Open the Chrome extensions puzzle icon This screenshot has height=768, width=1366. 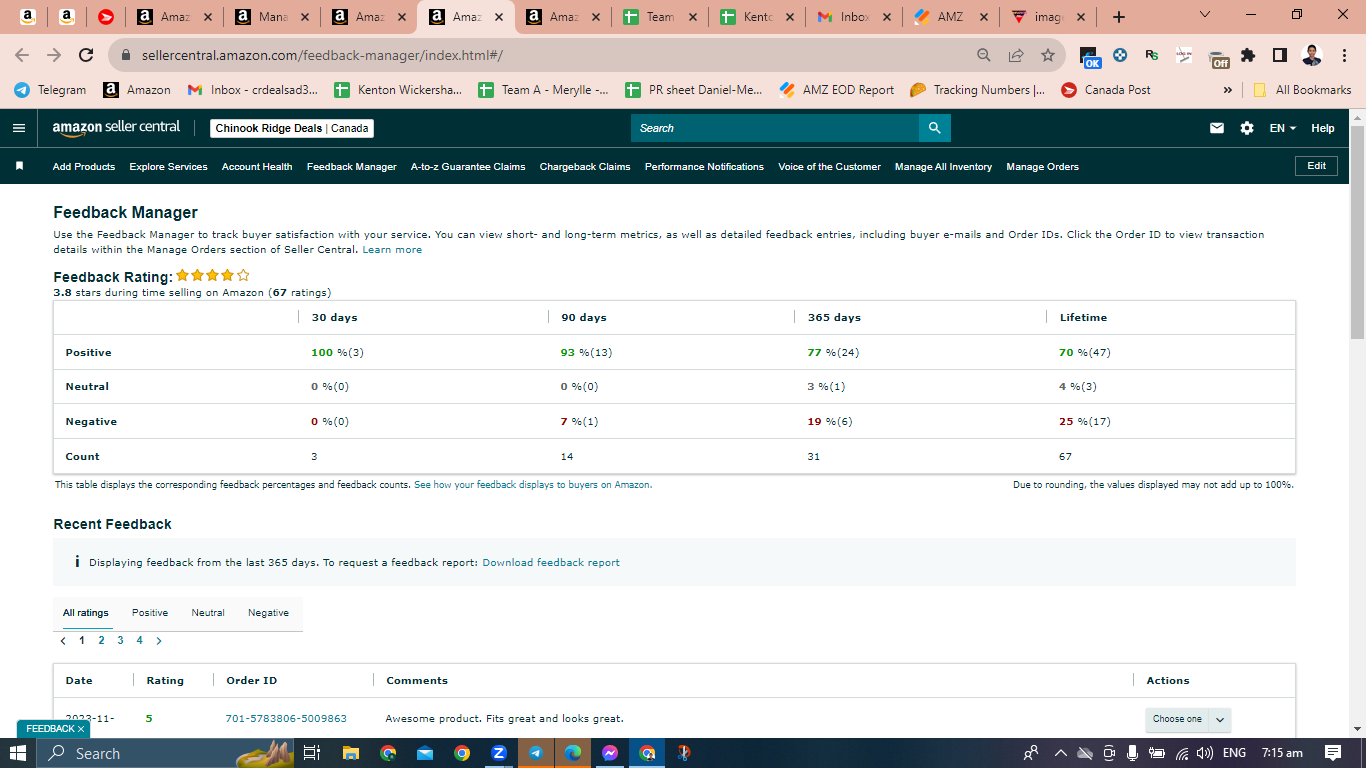[x=1248, y=55]
